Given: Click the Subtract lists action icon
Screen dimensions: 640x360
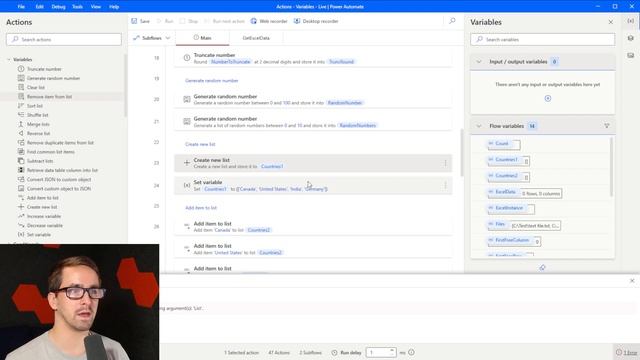Looking at the screenshot, I should click(x=21, y=161).
